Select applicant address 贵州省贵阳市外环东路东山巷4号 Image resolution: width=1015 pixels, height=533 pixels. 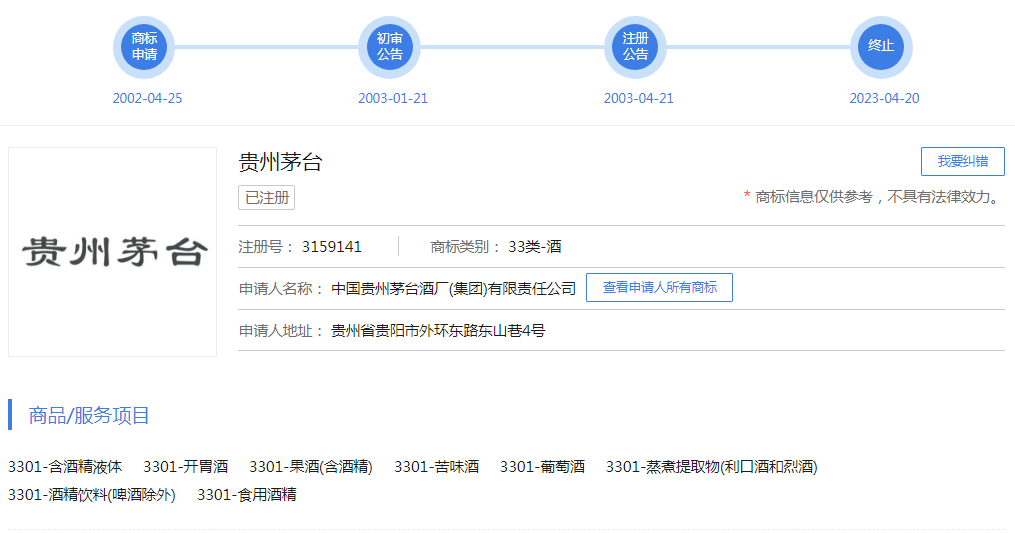click(x=438, y=331)
